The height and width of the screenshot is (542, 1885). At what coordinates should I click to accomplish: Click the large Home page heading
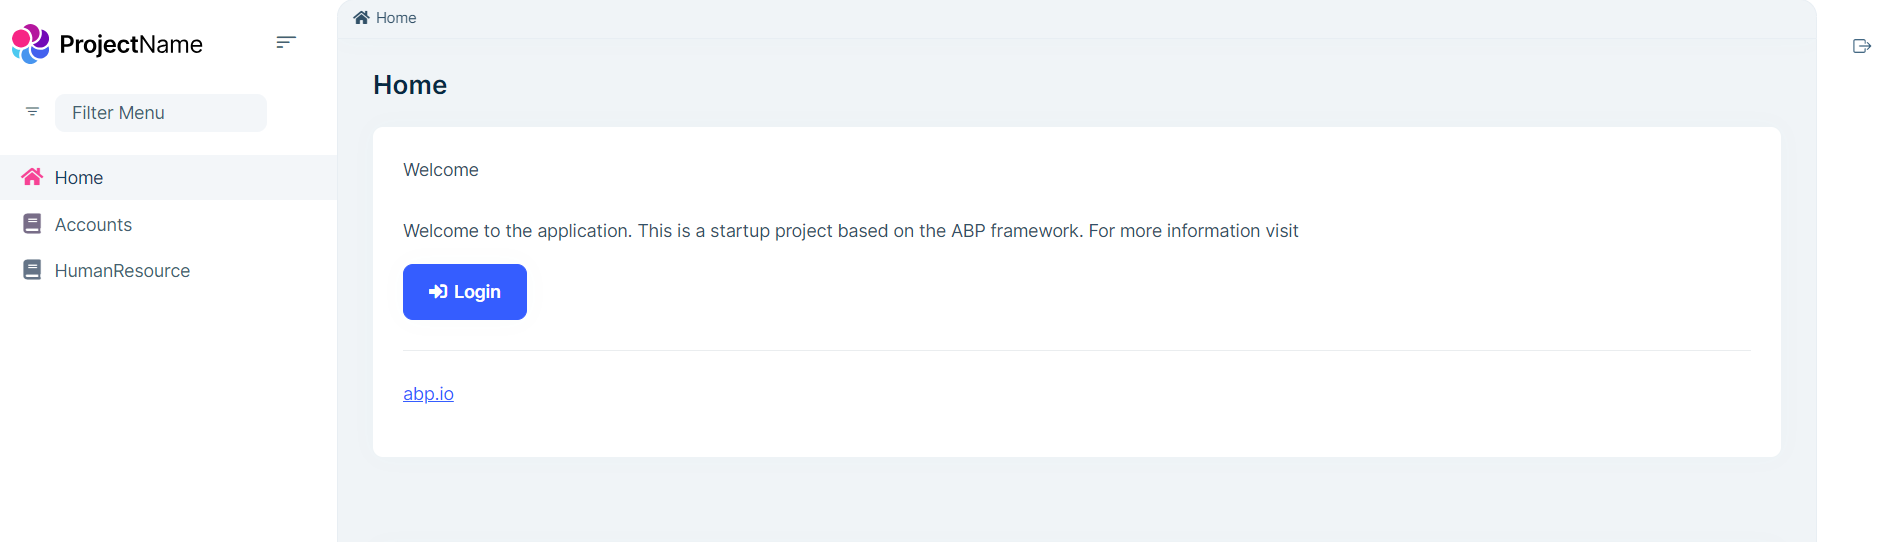(x=410, y=85)
